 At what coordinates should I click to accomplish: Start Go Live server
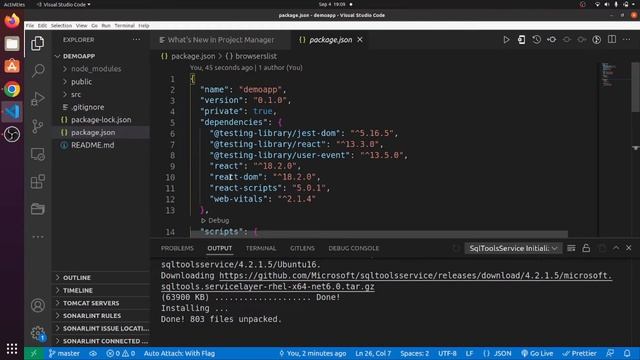click(537, 353)
